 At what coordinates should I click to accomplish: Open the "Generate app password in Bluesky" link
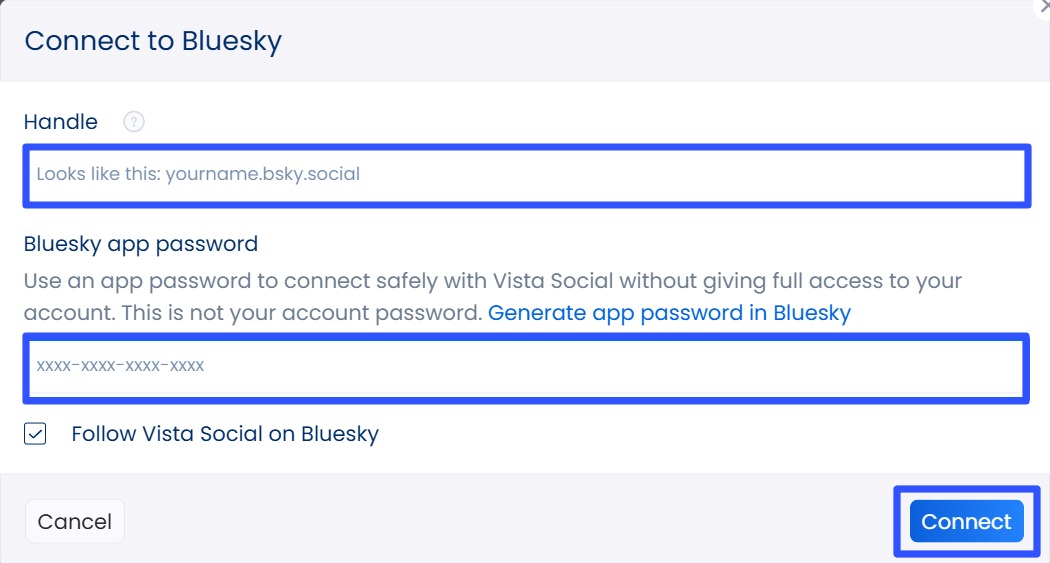pos(669,313)
